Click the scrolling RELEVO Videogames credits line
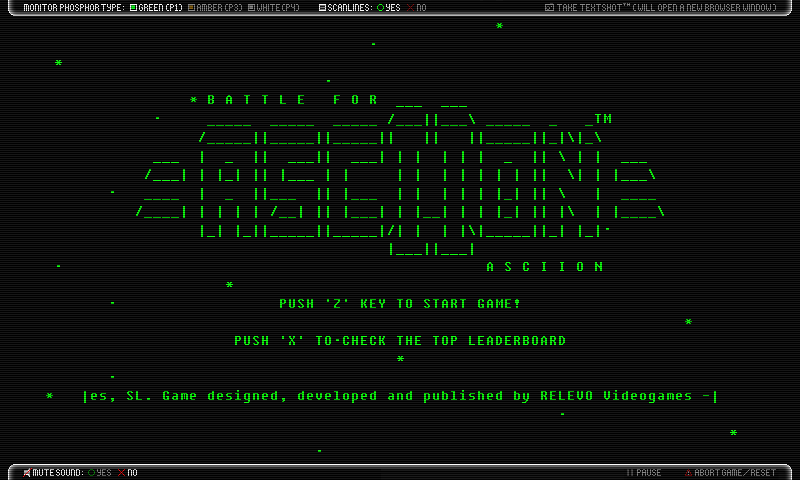Viewport: 800px width, 480px height. [400, 396]
